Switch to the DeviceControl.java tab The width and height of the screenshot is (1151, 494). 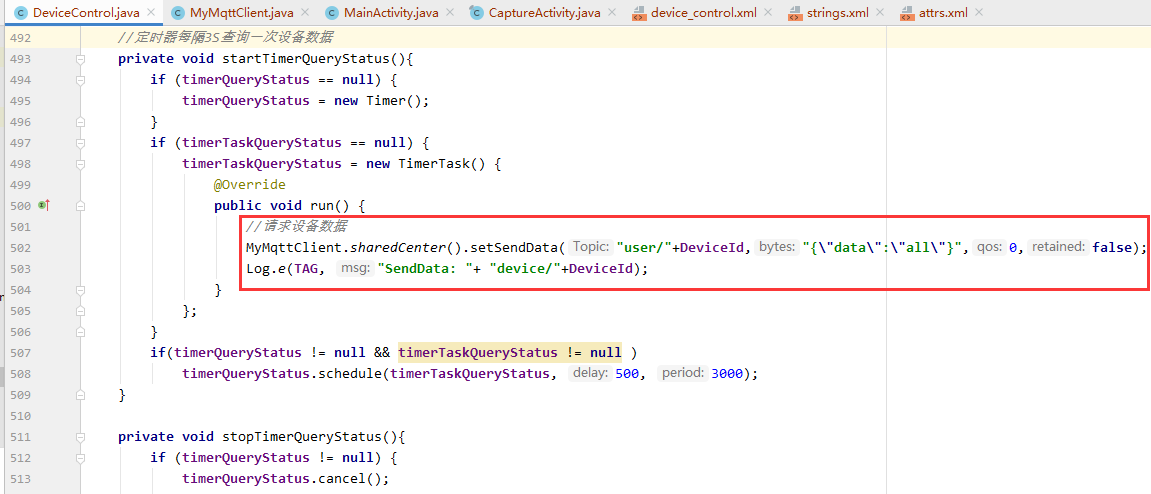click(x=86, y=12)
